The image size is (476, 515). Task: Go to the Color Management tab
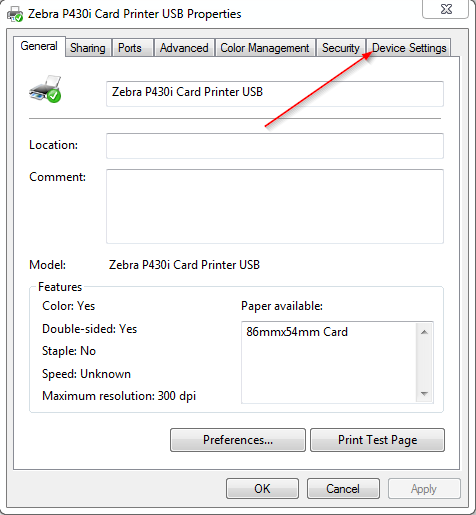click(265, 48)
